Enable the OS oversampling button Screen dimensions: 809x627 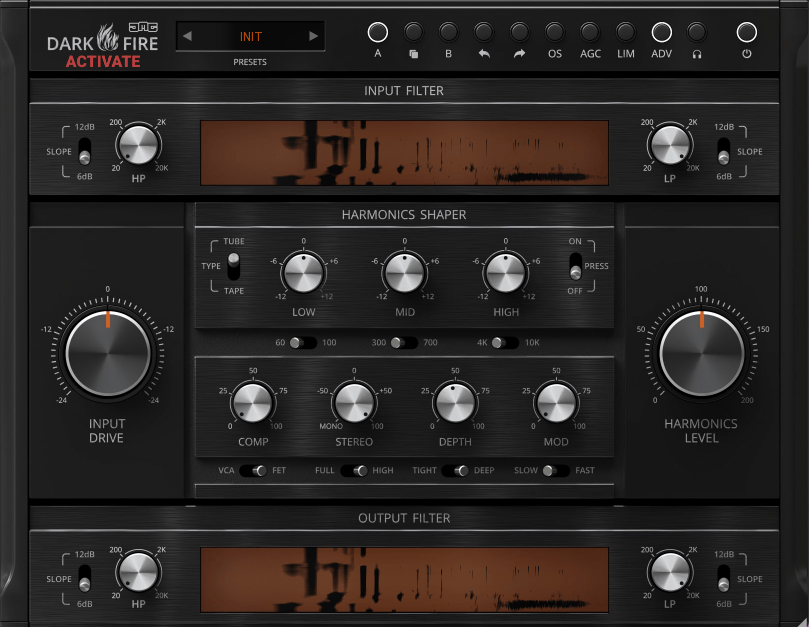[x=554, y=32]
